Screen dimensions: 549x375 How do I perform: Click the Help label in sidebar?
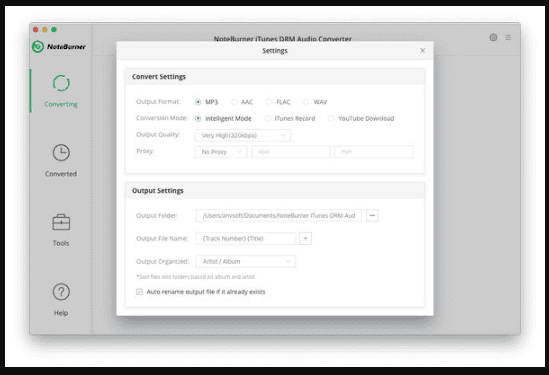(x=61, y=313)
